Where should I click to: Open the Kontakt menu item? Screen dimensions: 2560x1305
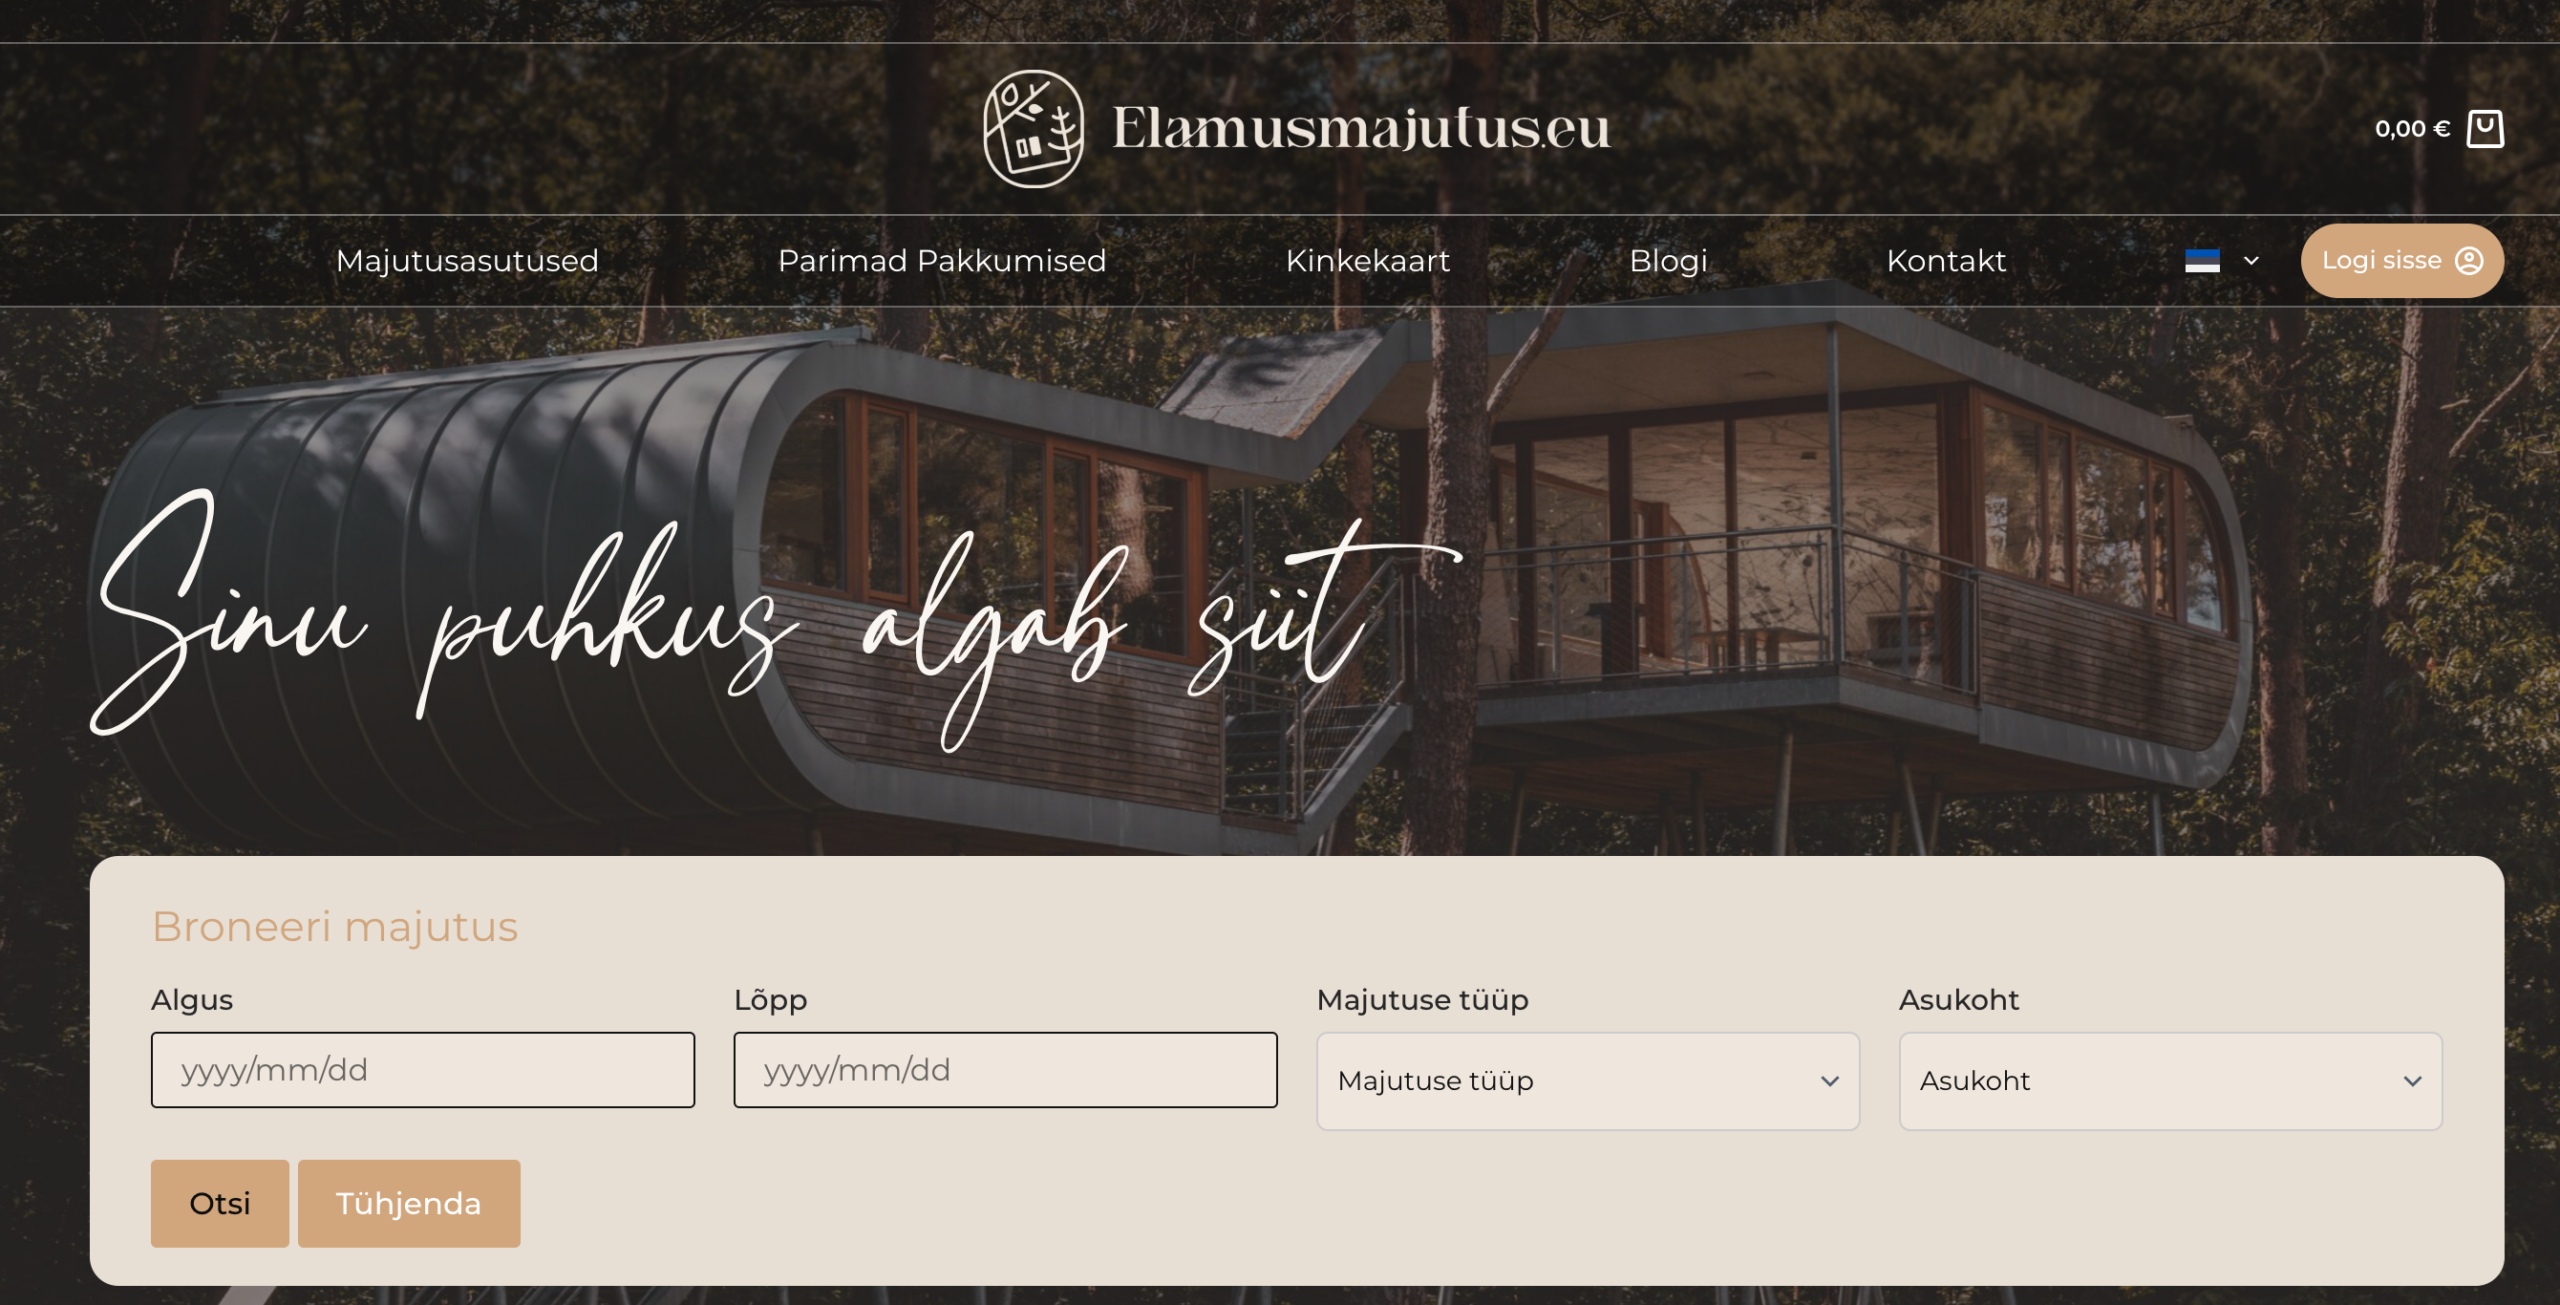1946,261
